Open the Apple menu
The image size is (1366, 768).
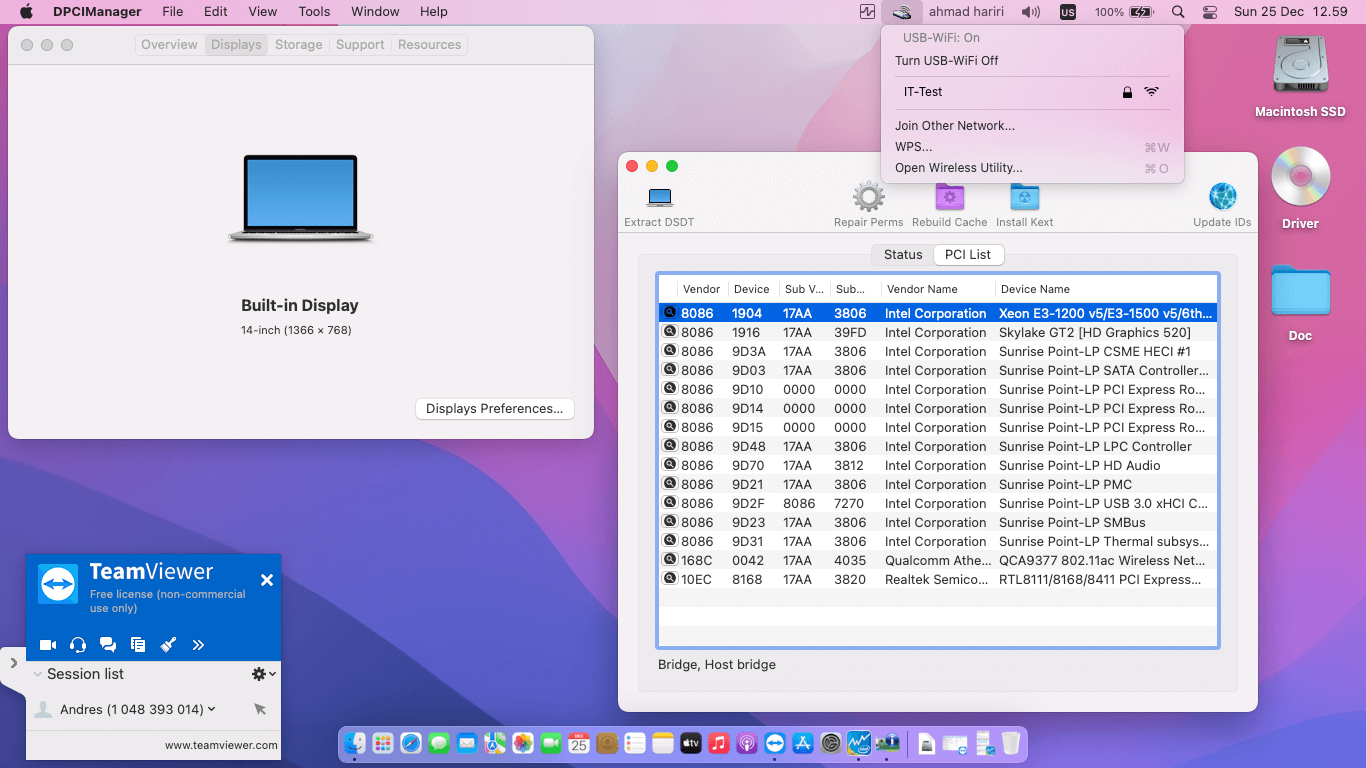click(x=26, y=12)
